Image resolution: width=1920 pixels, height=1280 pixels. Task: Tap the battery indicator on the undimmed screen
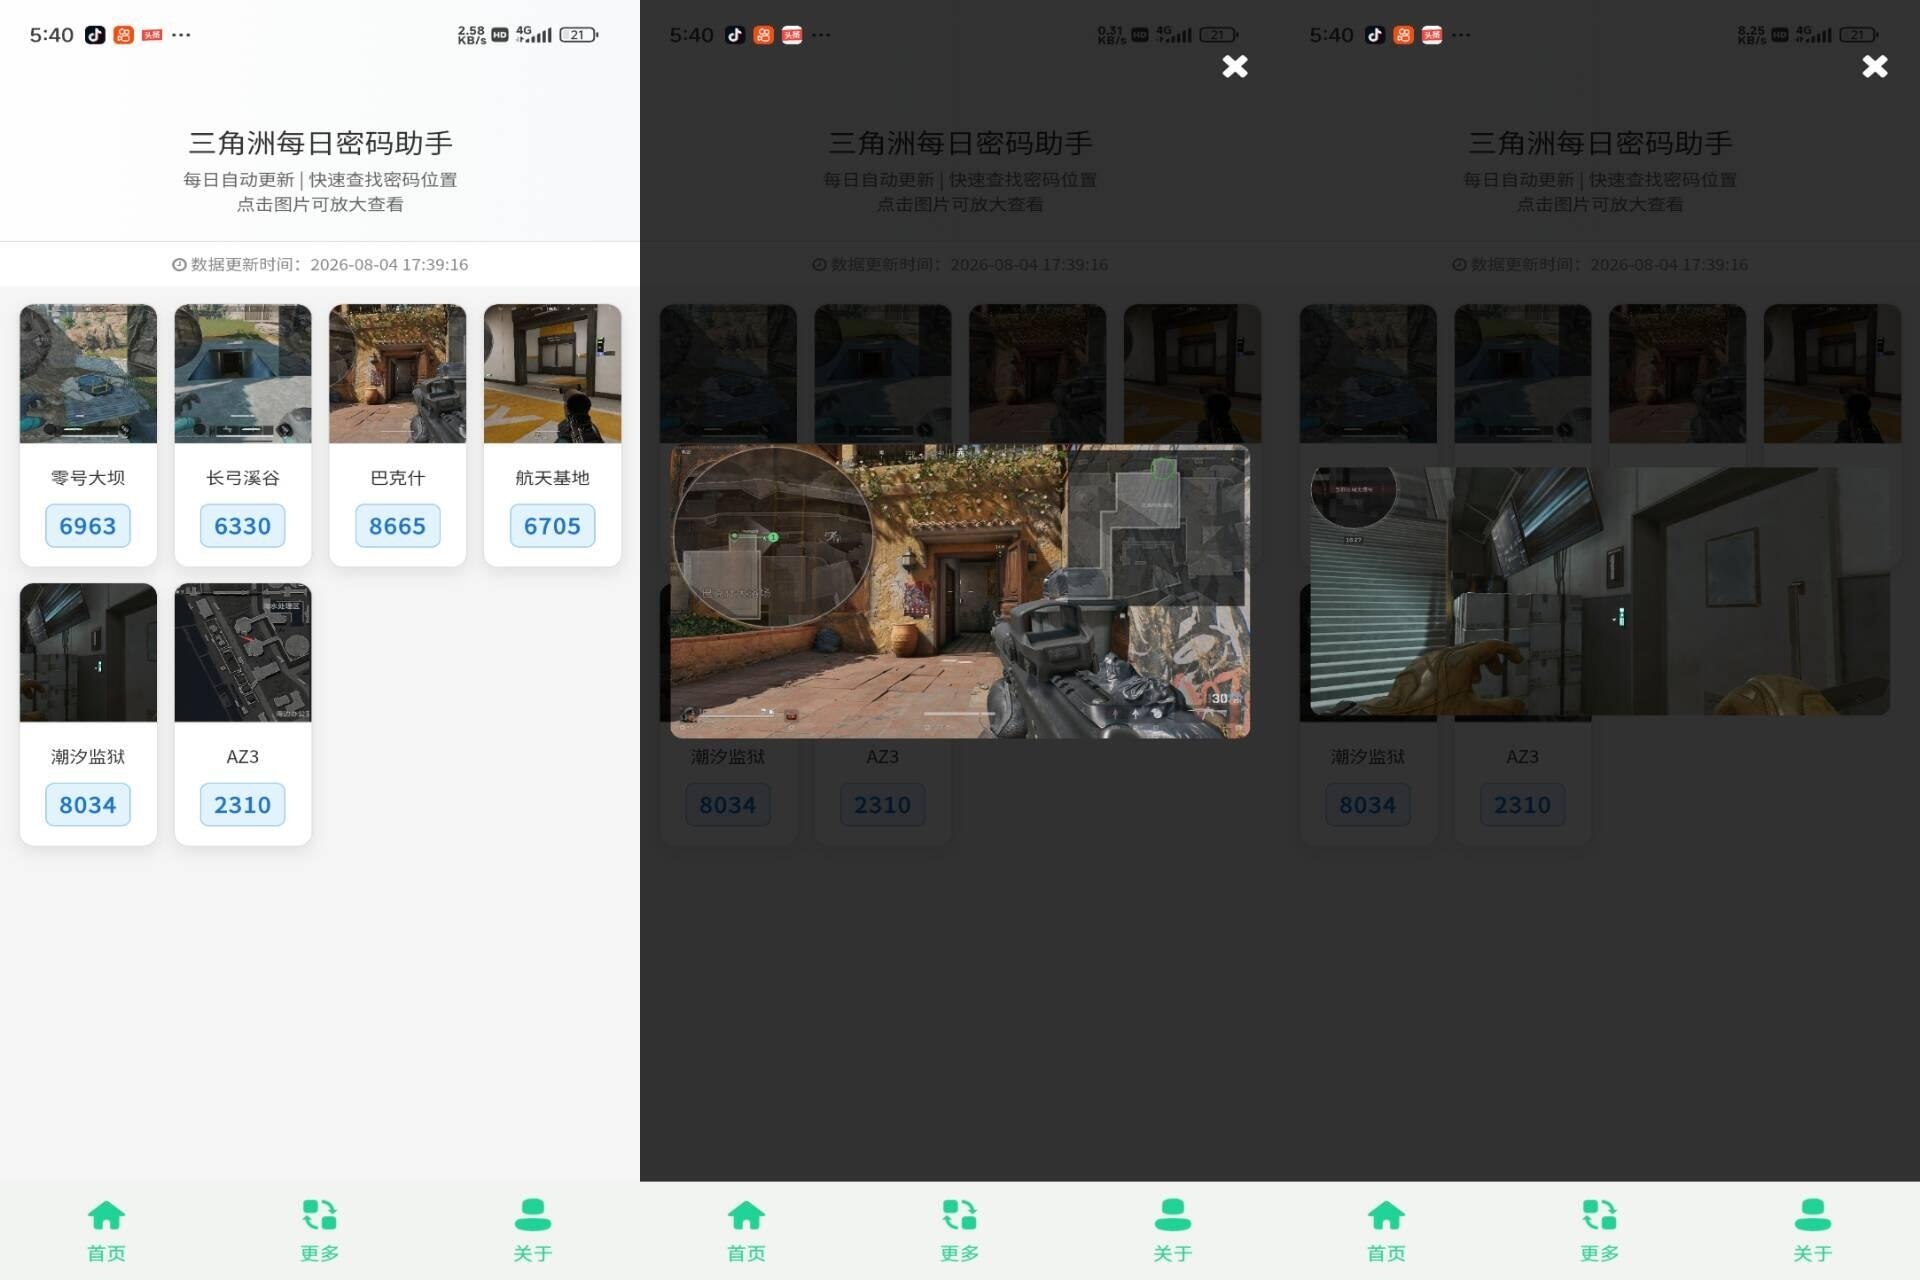click(579, 35)
